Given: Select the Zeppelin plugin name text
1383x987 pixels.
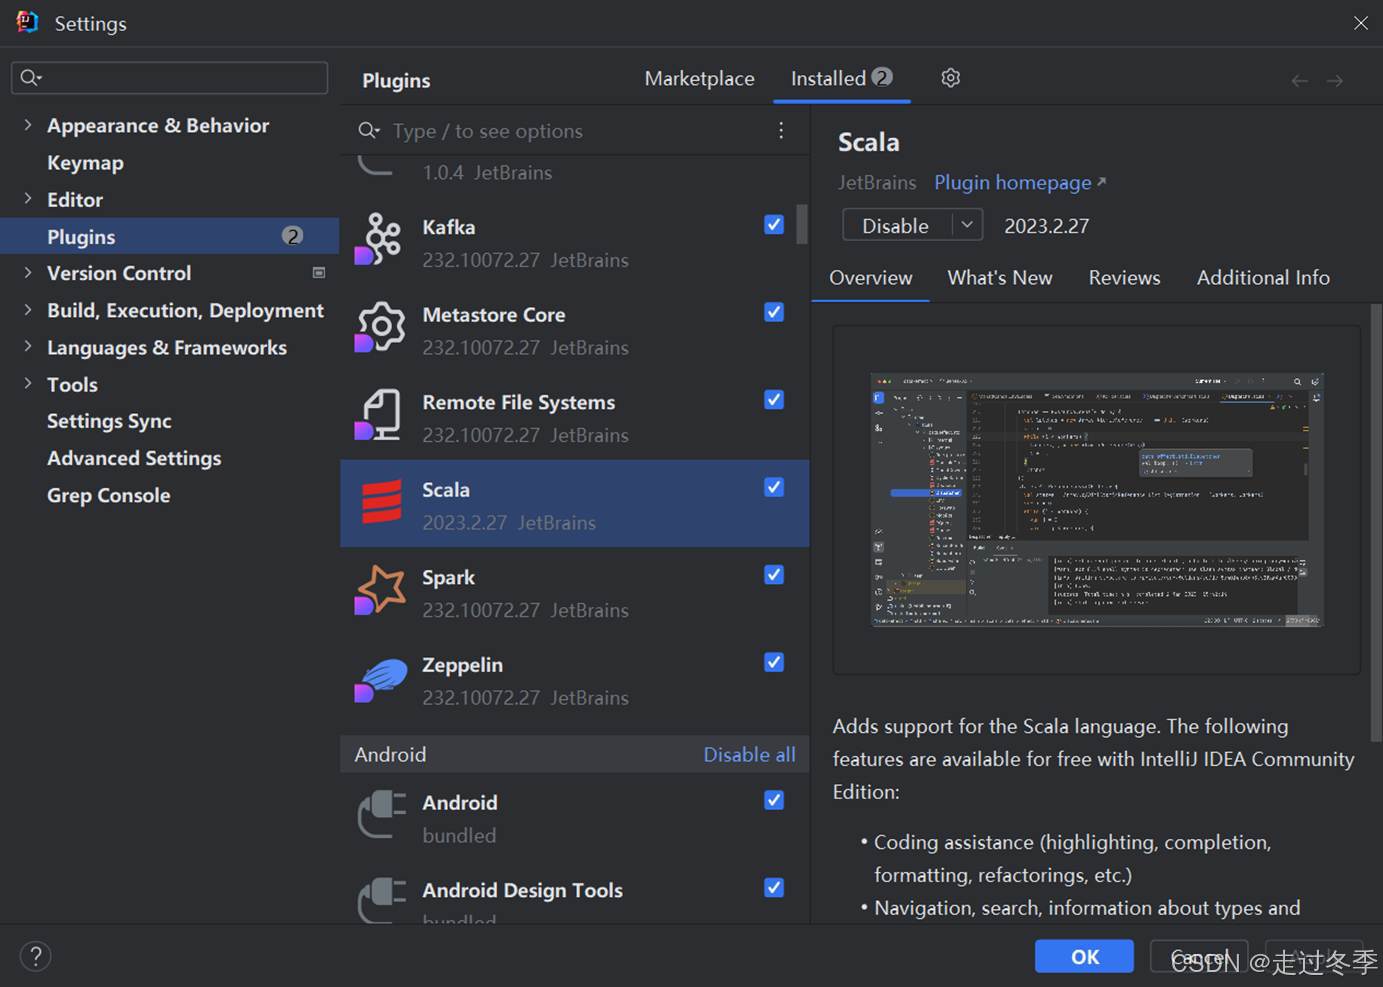Looking at the screenshot, I should [462, 665].
